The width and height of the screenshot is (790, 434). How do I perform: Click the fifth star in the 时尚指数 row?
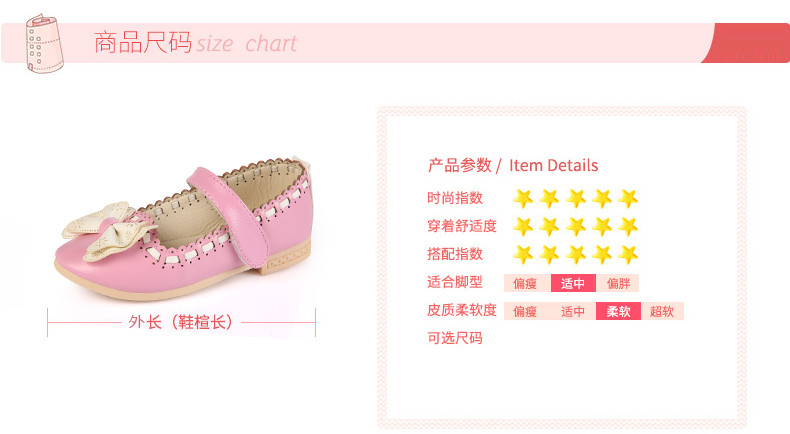(628, 199)
